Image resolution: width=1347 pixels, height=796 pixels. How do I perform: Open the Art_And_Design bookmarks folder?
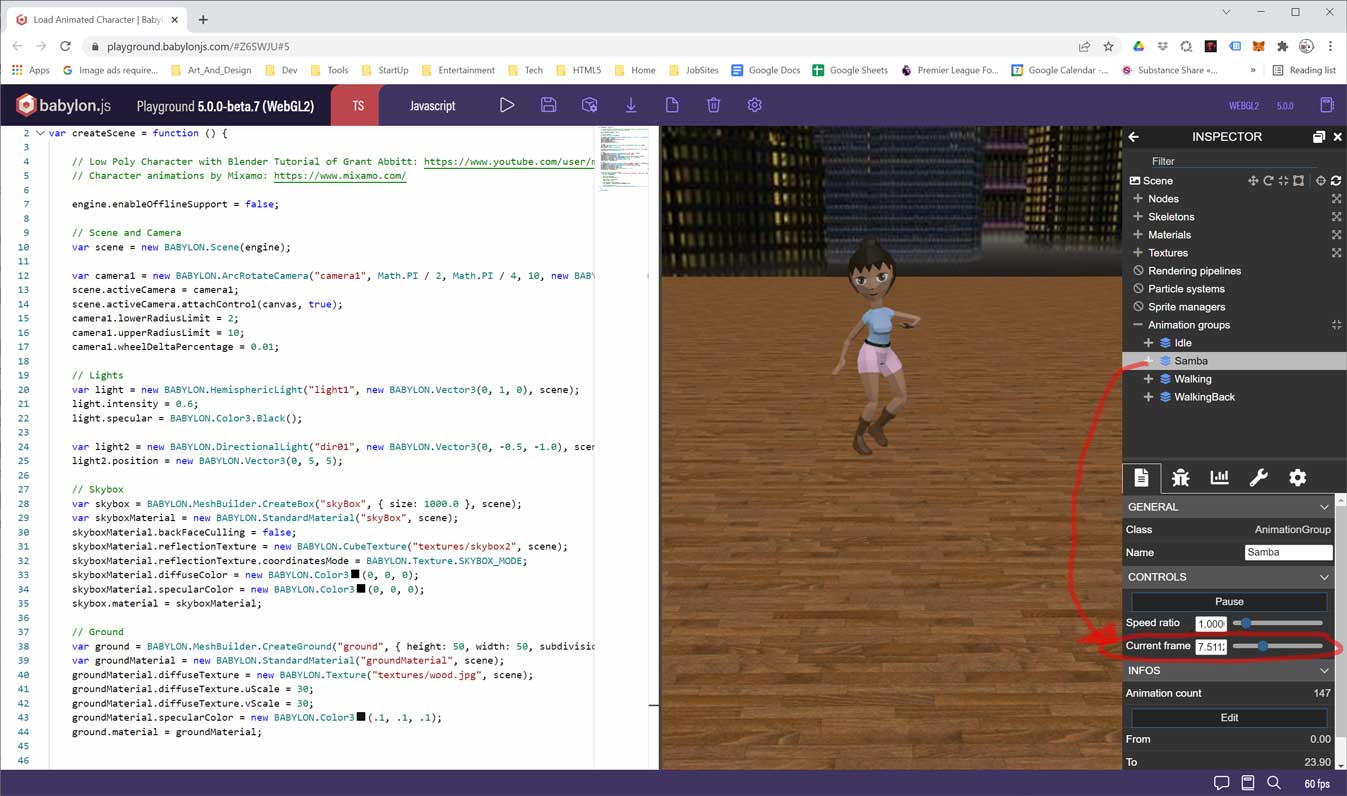tap(211, 70)
